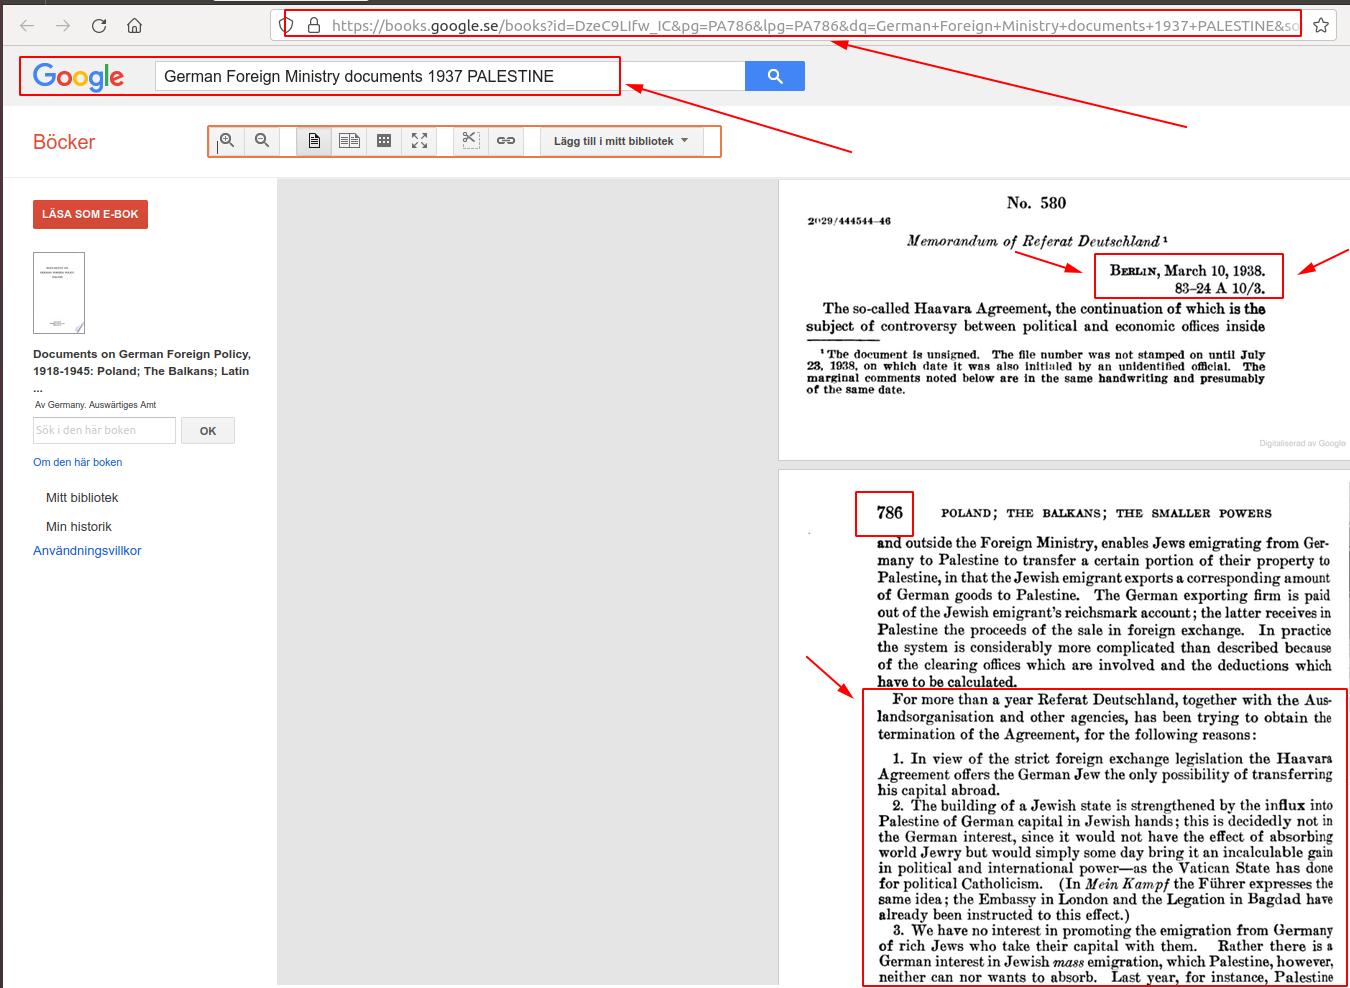Image resolution: width=1350 pixels, height=988 pixels.
Task: Click OK to search inside book
Action: tap(208, 431)
